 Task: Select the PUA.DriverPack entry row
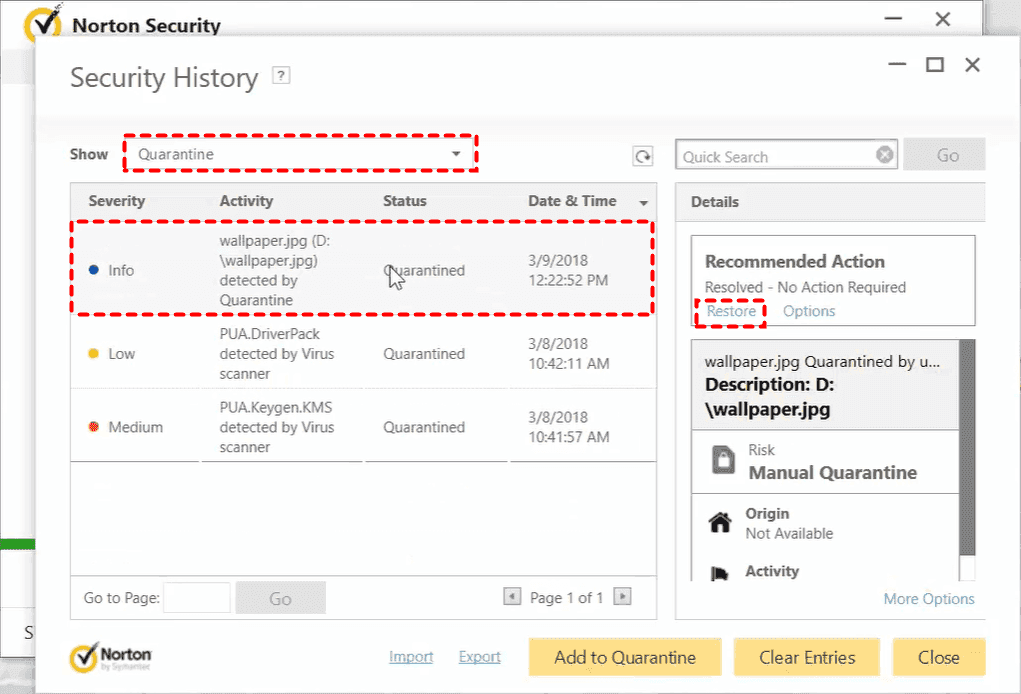360,354
